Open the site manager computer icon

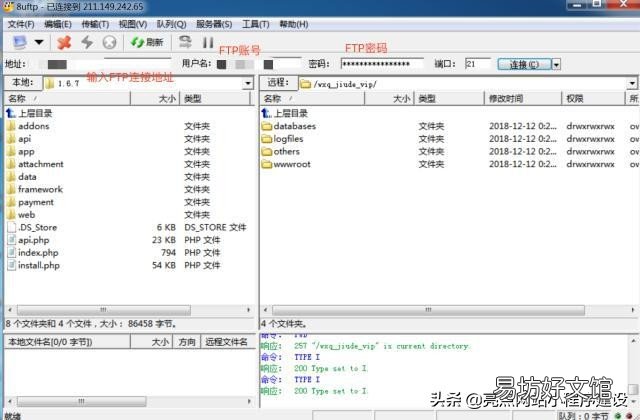point(19,42)
